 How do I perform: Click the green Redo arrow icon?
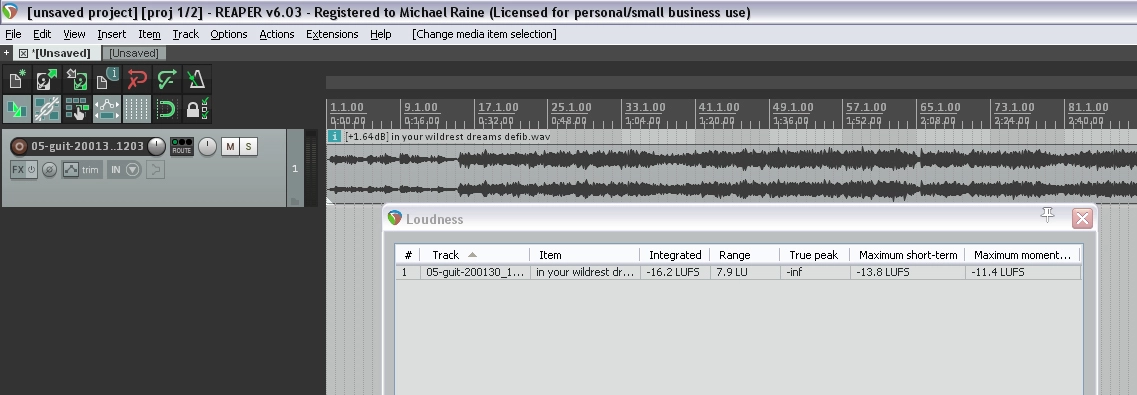(x=166, y=79)
